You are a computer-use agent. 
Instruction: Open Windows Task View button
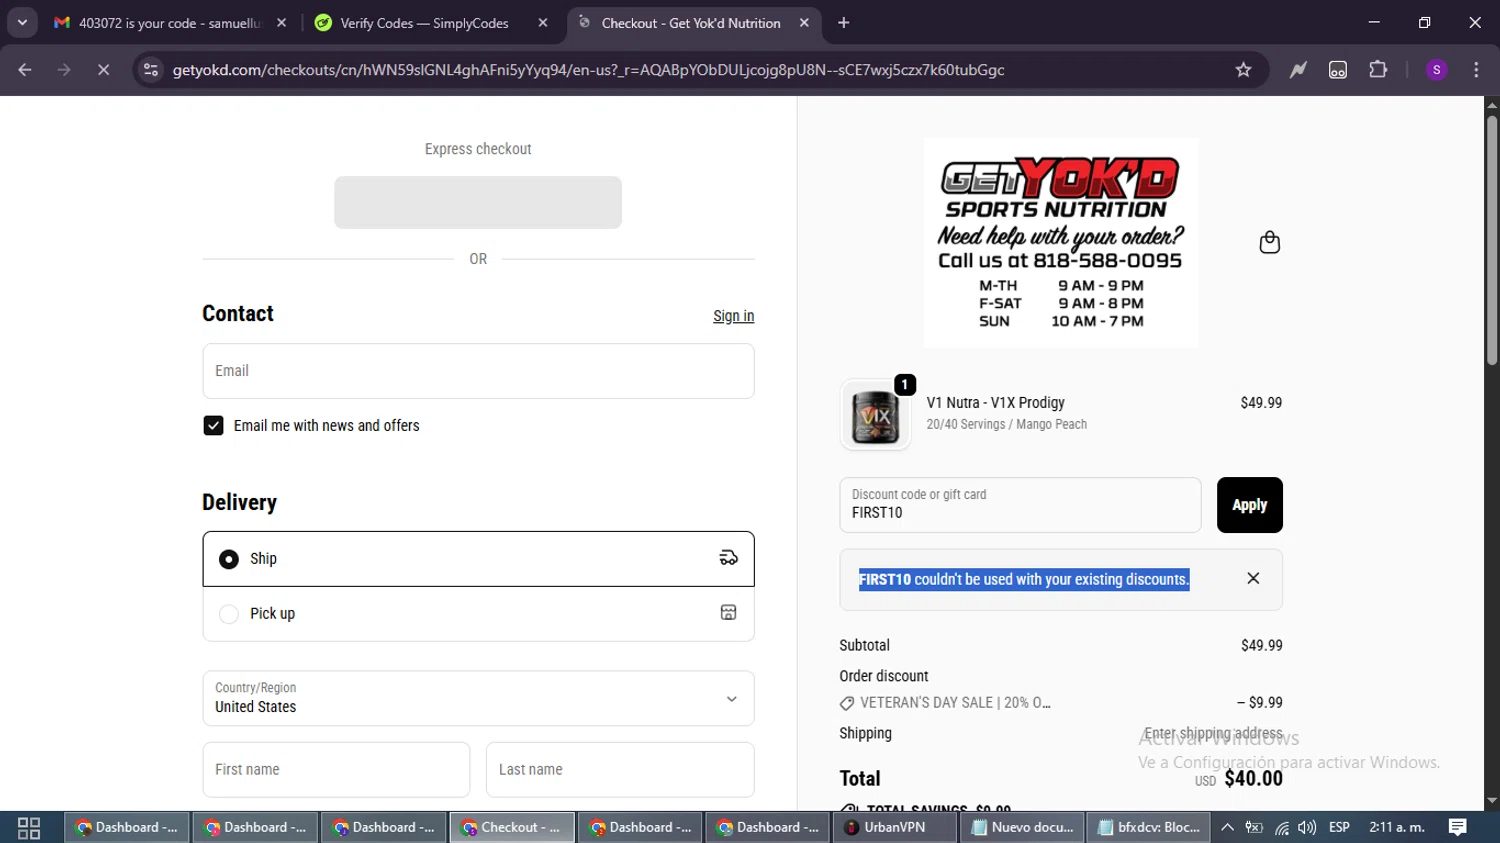(x=29, y=828)
